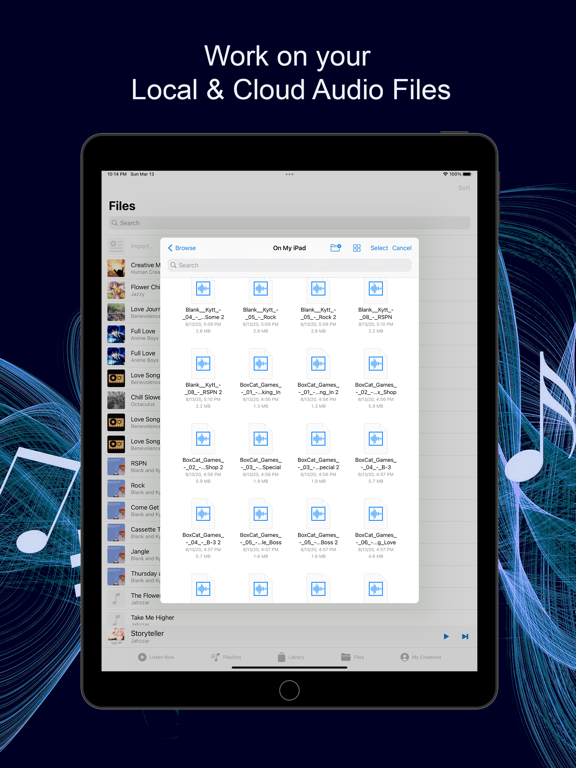
Task: Pick BoxCat_Games_-_02_-...x_Shop file
Action: (x=376, y=378)
